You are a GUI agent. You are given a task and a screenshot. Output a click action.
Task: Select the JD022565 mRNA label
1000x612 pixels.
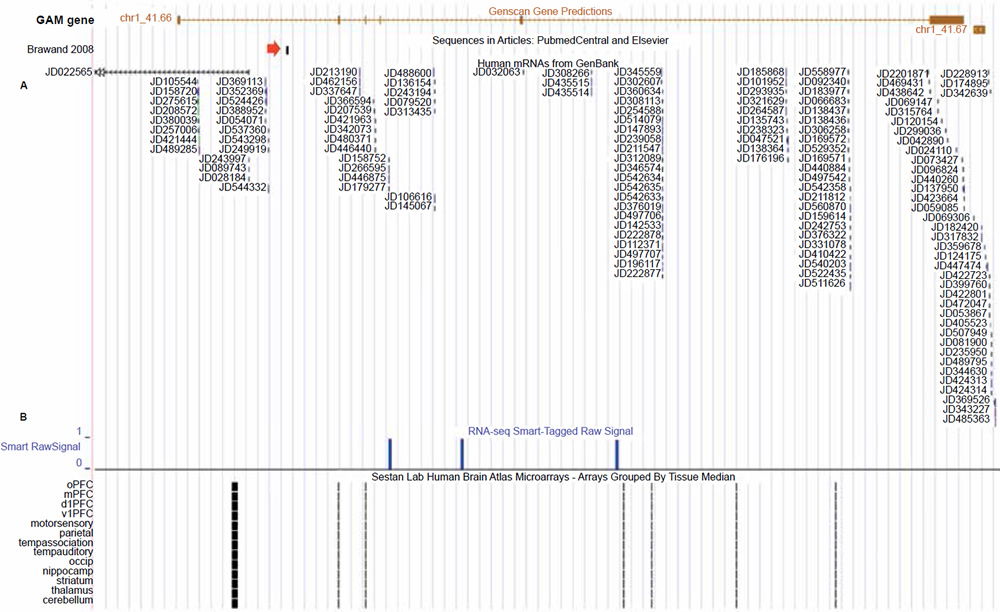(x=68, y=72)
